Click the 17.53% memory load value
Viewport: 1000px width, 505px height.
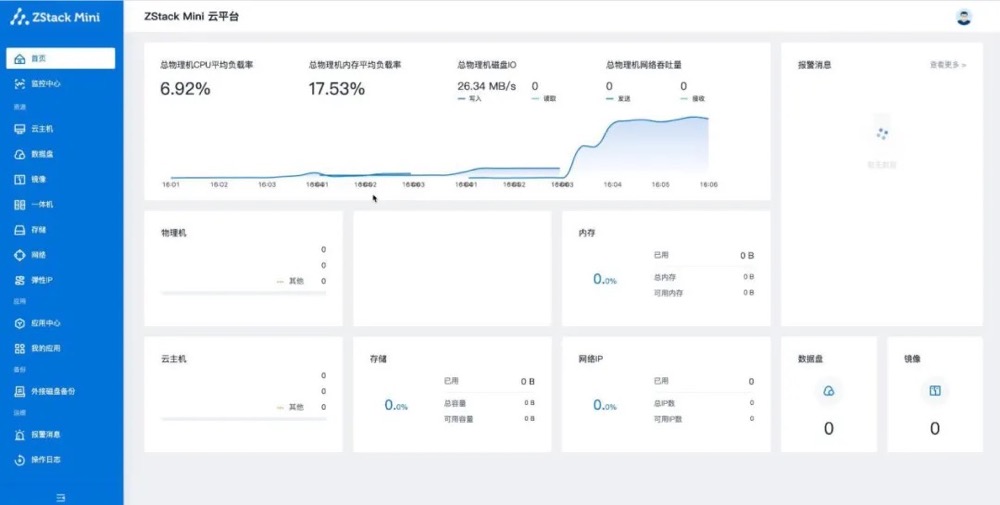(337, 89)
